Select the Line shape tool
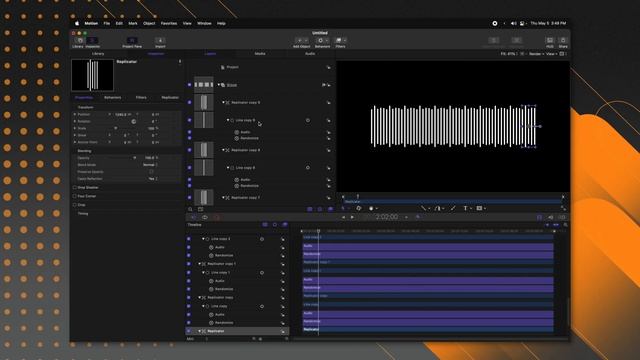Viewport: 640px width, 360px height. [x=423, y=208]
